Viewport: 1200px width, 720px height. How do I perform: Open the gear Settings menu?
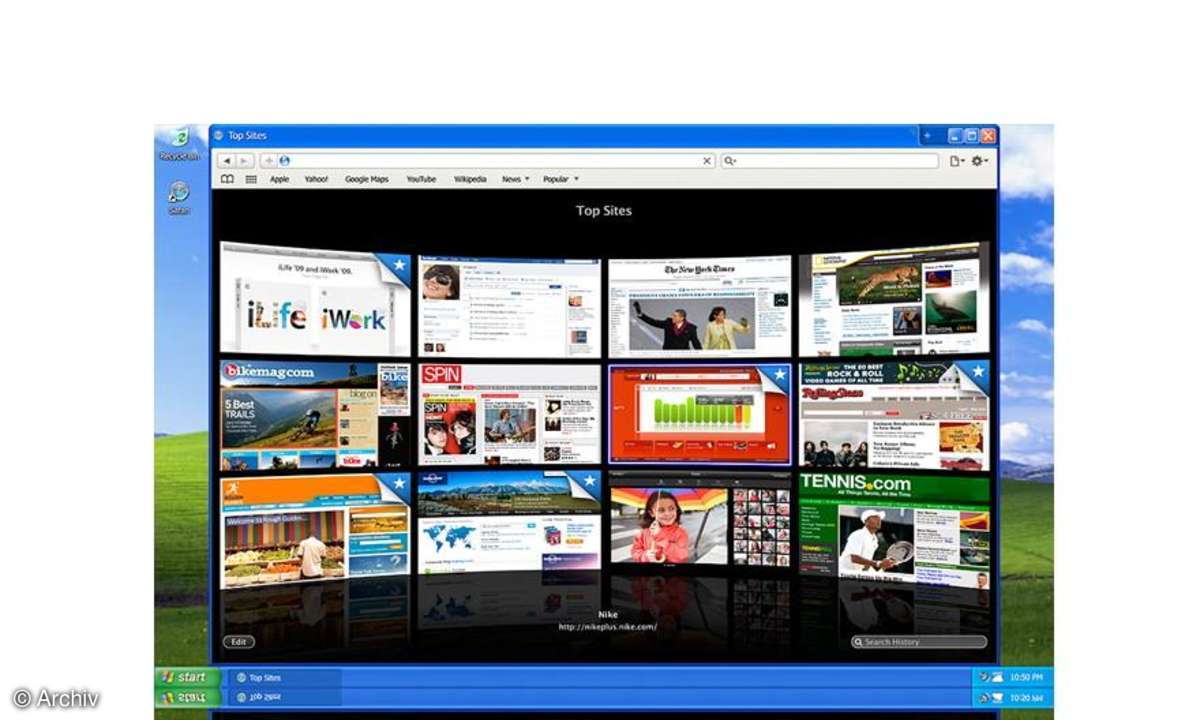979,160
